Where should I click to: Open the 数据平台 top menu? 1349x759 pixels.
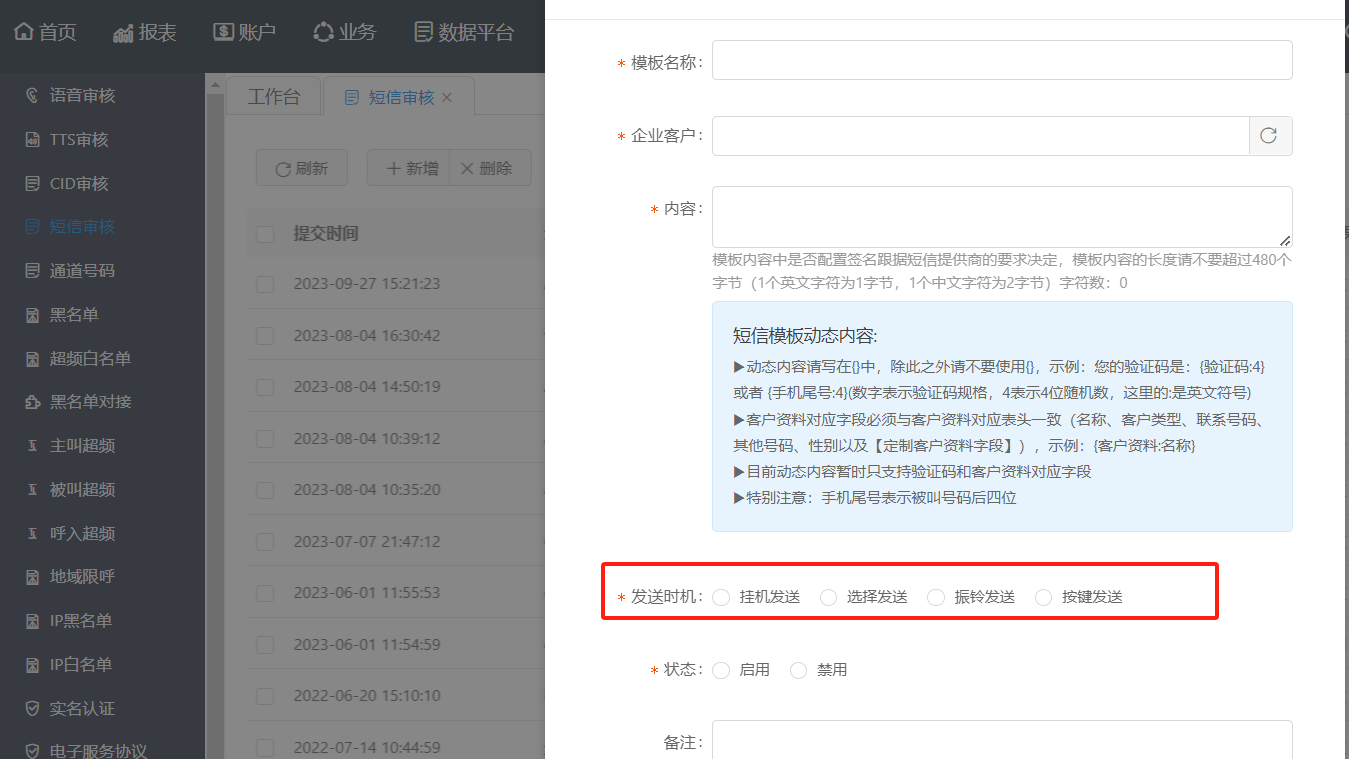click(464, 32)
